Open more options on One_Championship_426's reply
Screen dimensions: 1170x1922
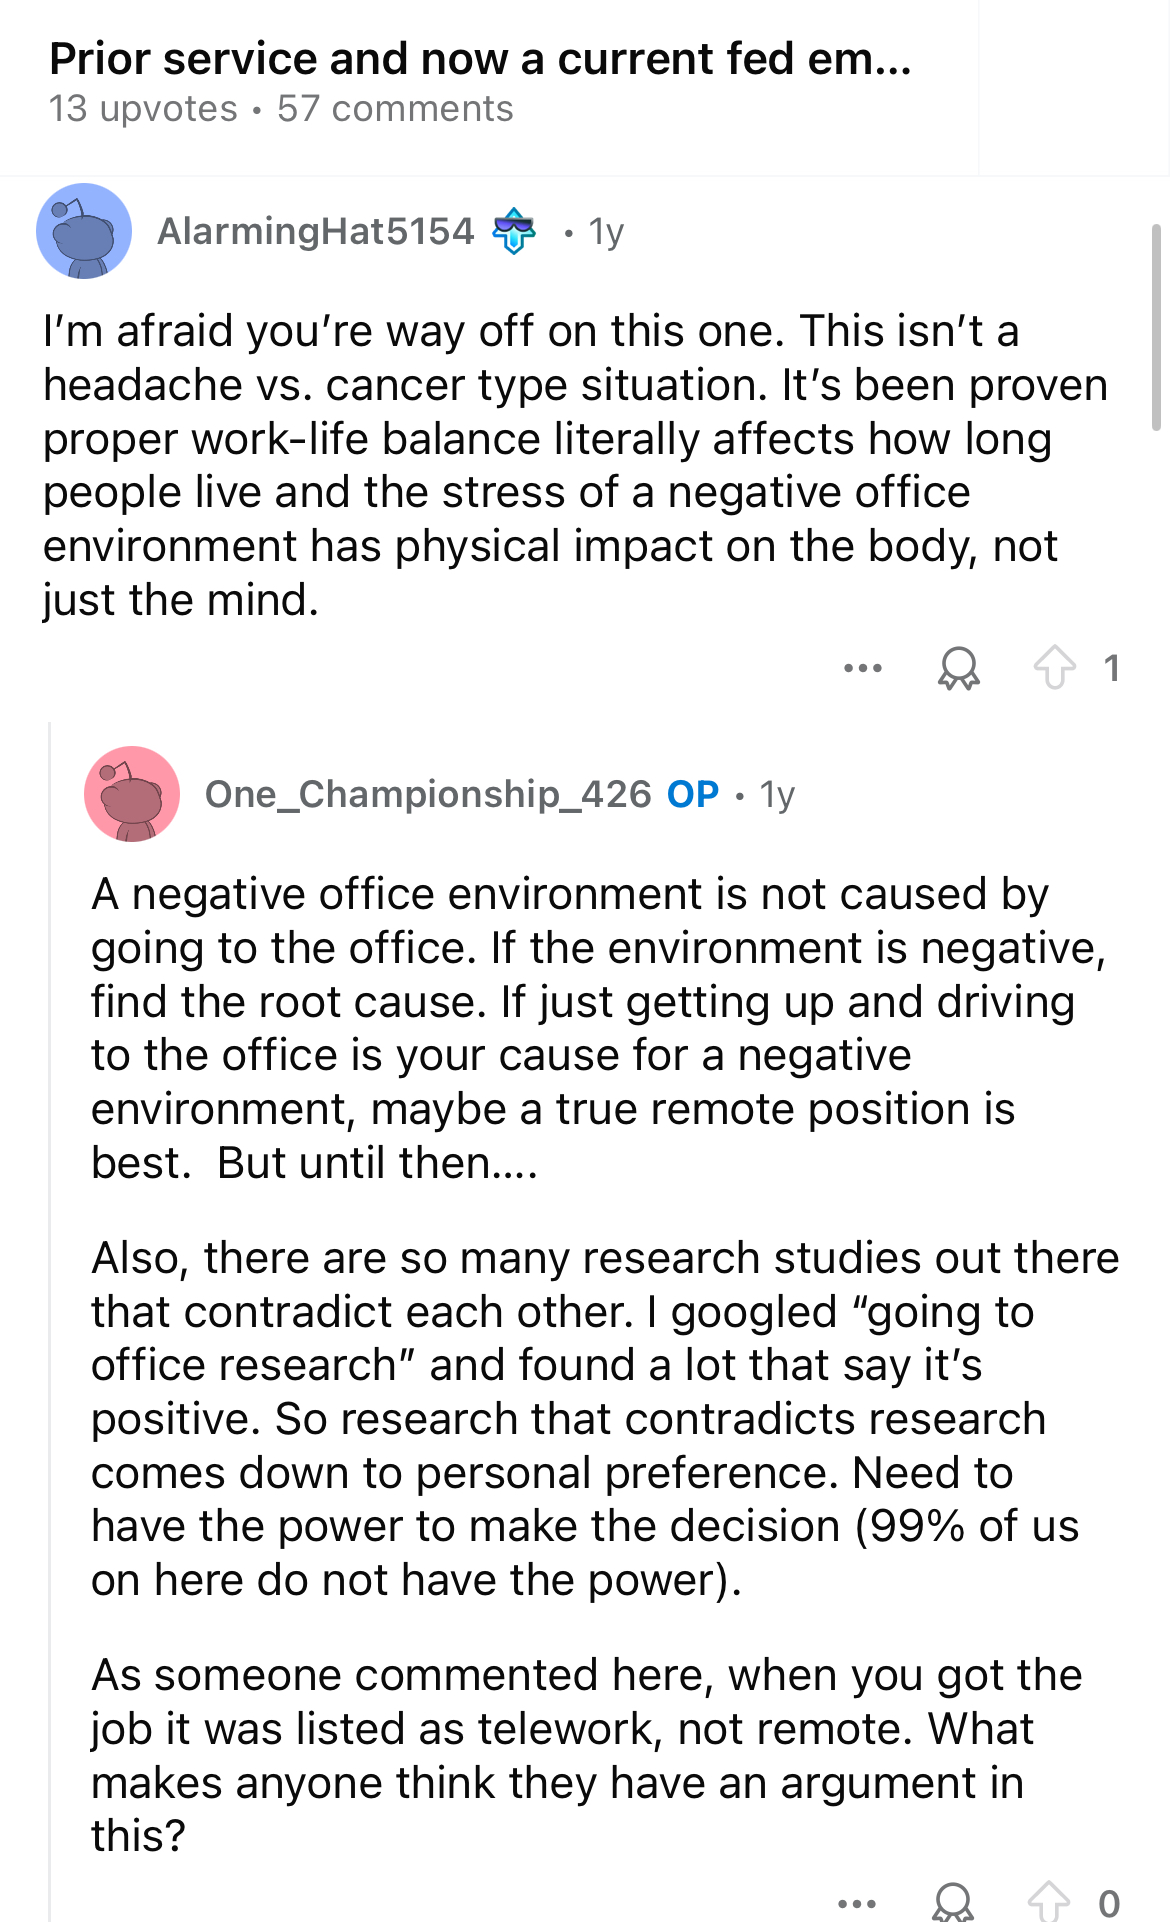857,1903
